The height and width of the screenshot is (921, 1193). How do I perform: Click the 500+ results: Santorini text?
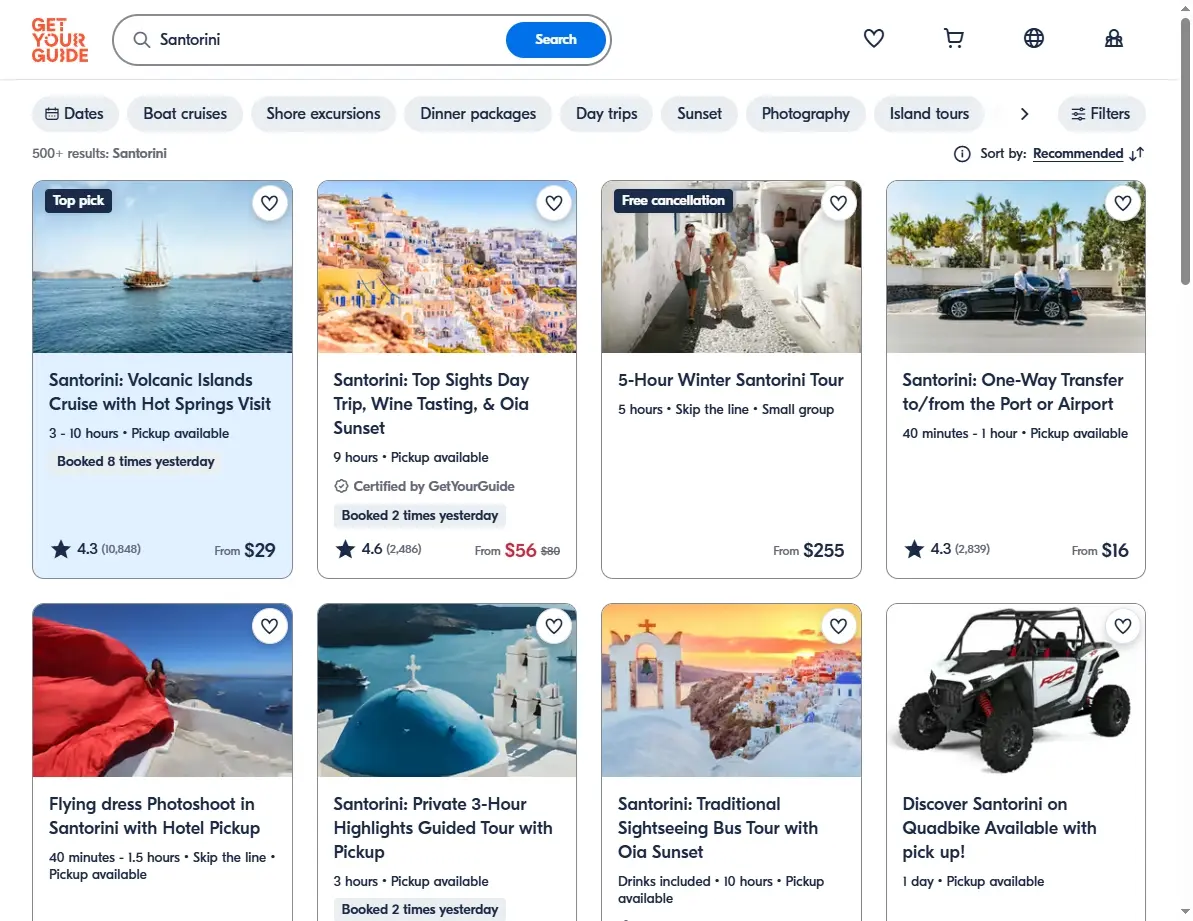point(99,154)
